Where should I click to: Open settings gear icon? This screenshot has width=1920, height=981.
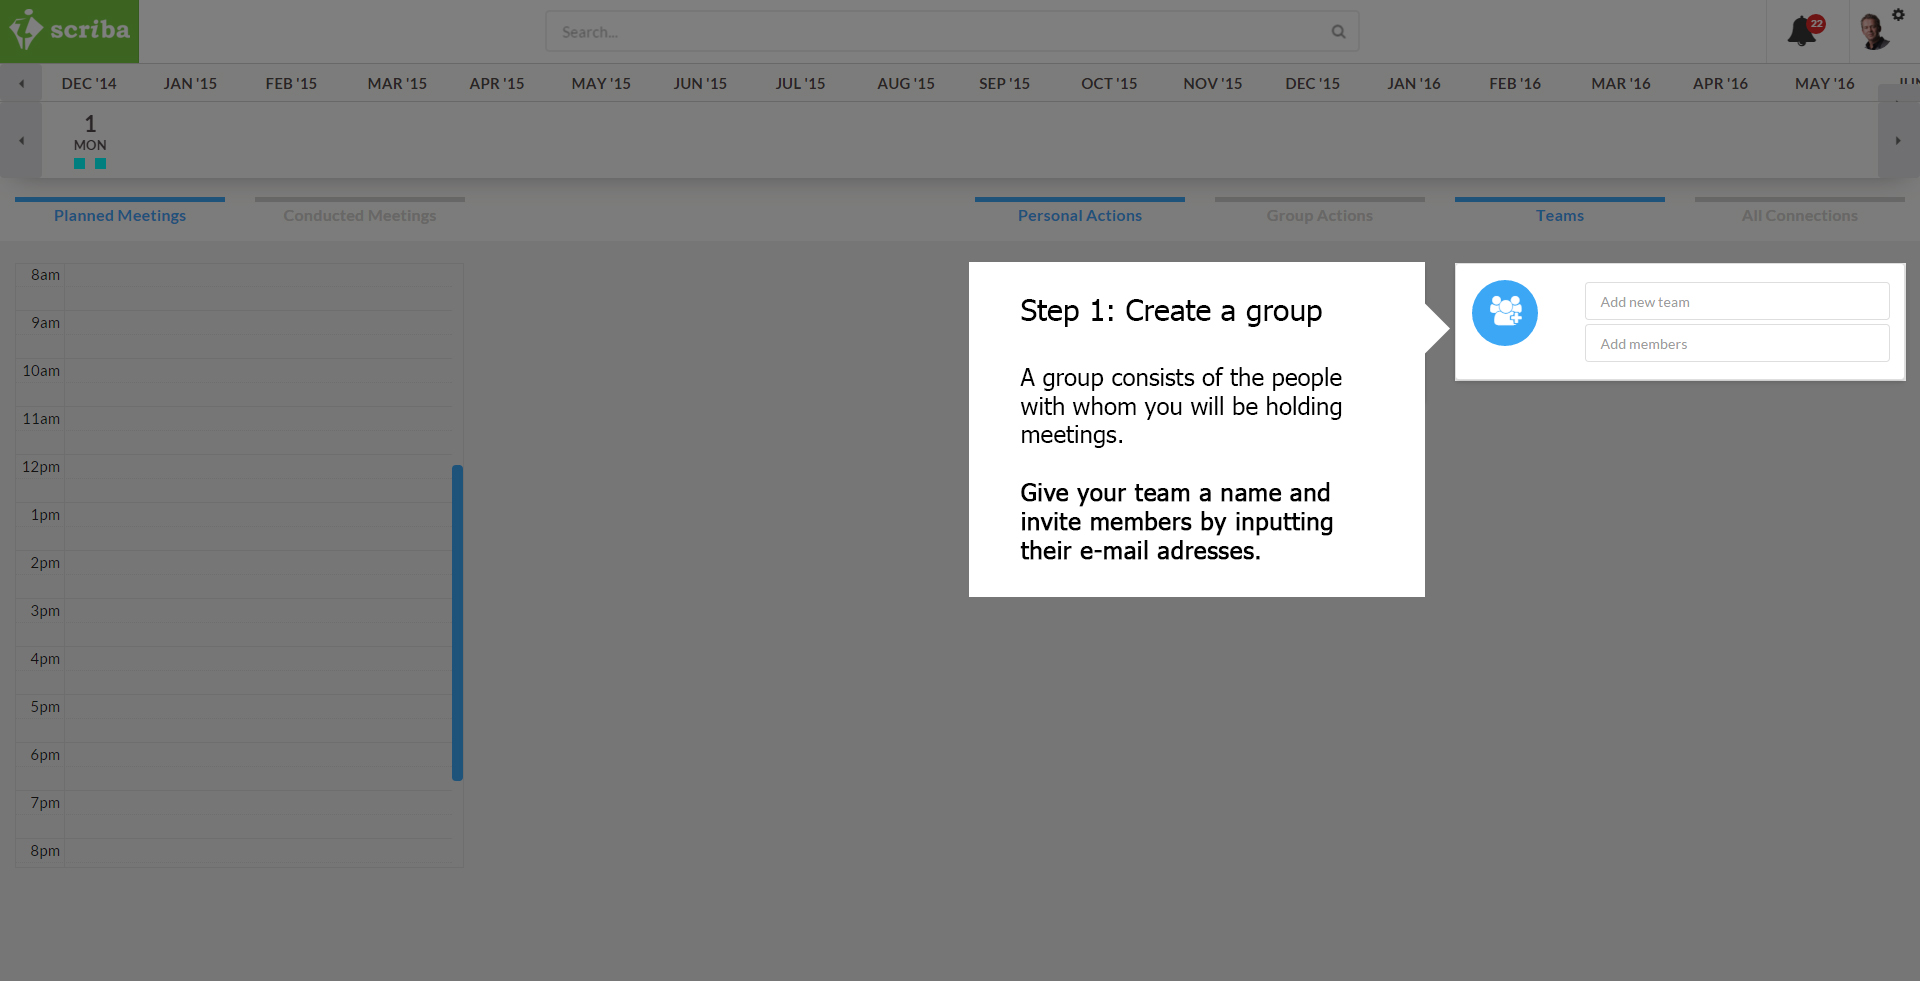pos(1898,14)
